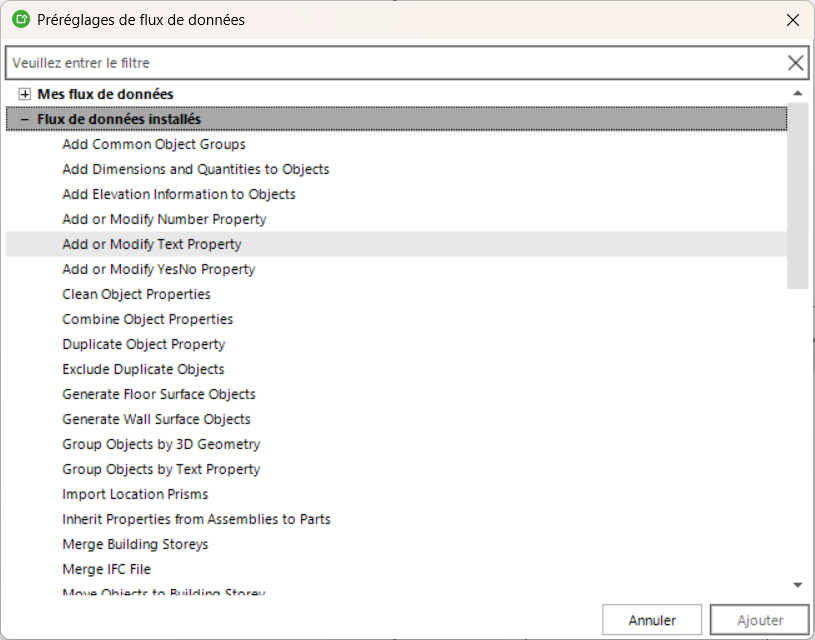Select Import Location Prisms preset

coord(135,494)
